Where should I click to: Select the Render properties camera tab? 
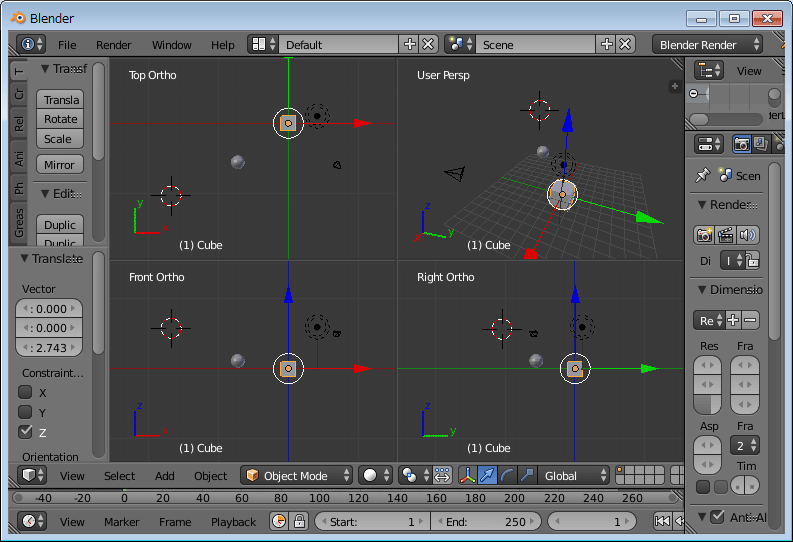(x=741, y=144)
